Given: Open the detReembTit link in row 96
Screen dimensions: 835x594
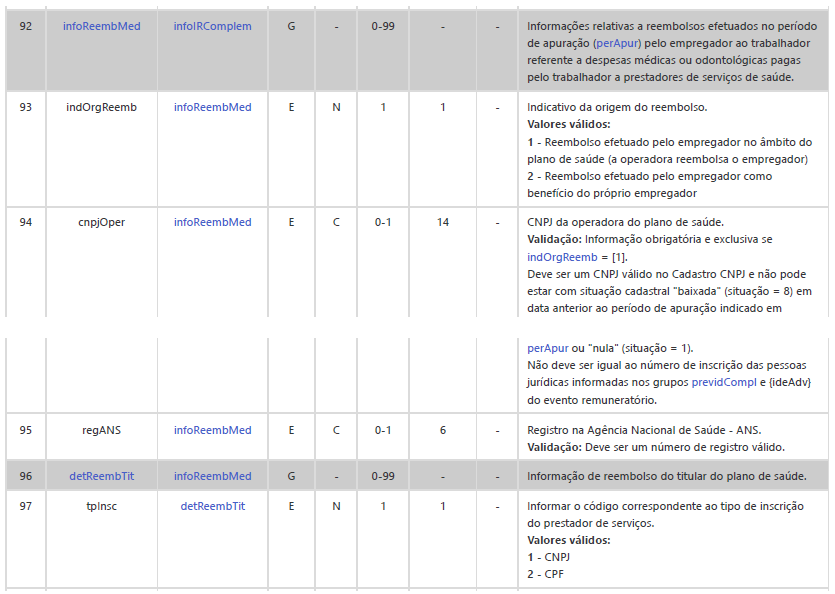Looking at the screenshot, I should [101, 476].
